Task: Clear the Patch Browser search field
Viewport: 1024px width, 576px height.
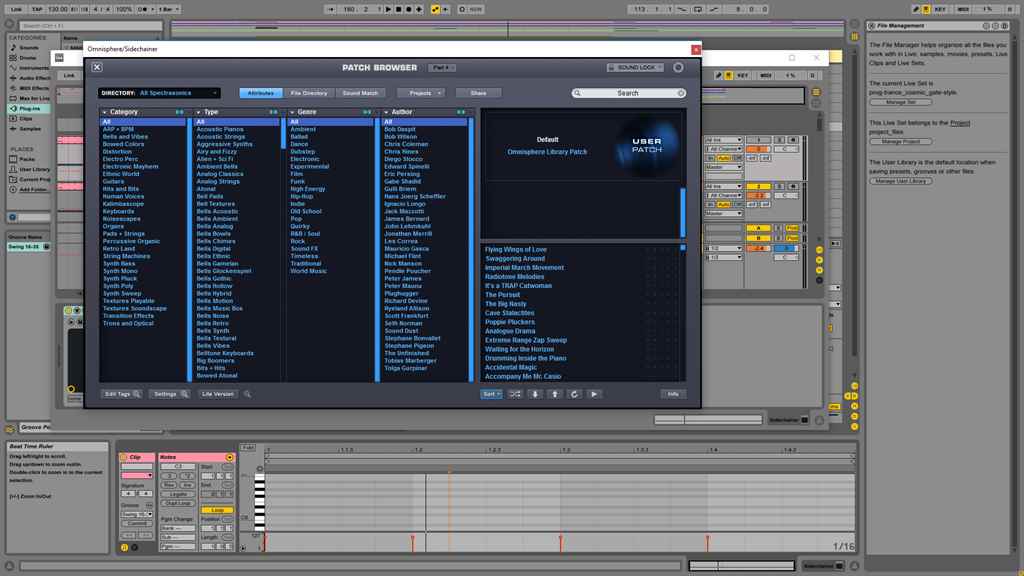Action: point(681,93)
